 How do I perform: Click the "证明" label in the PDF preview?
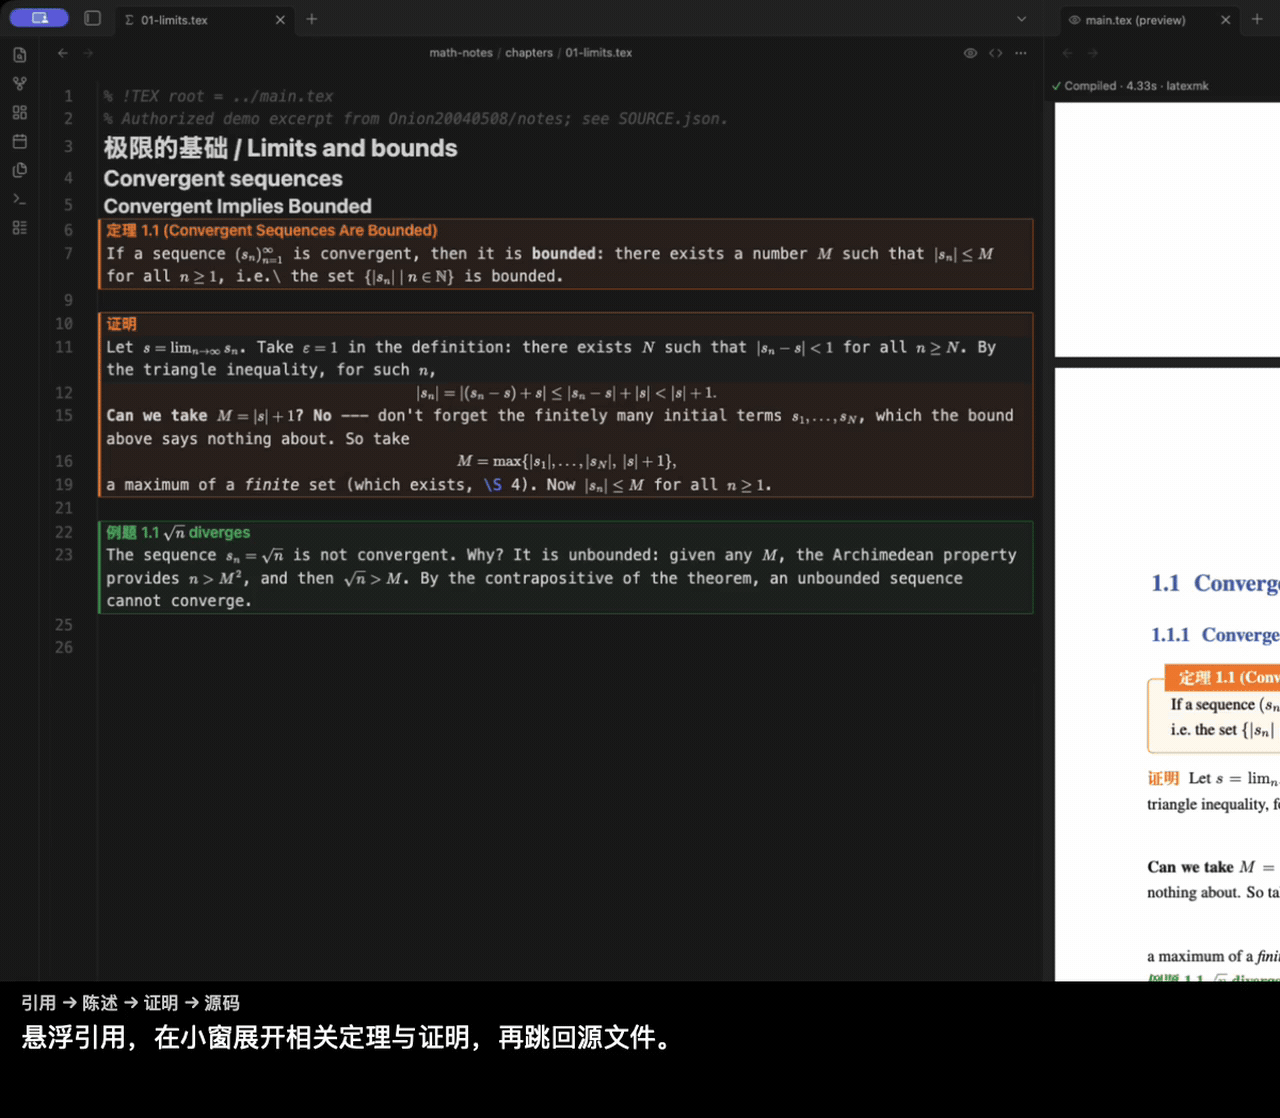click(x=1163, y=778)
